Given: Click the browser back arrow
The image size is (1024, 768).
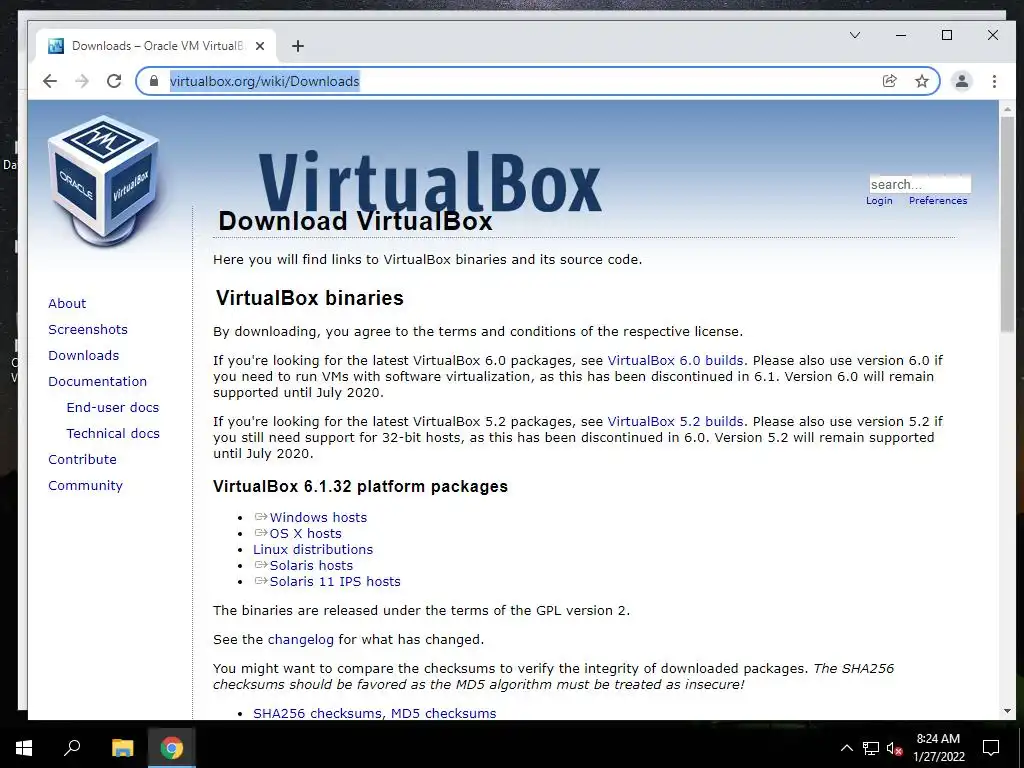Looking at the screenshot, I should click(x=50, y=81).
